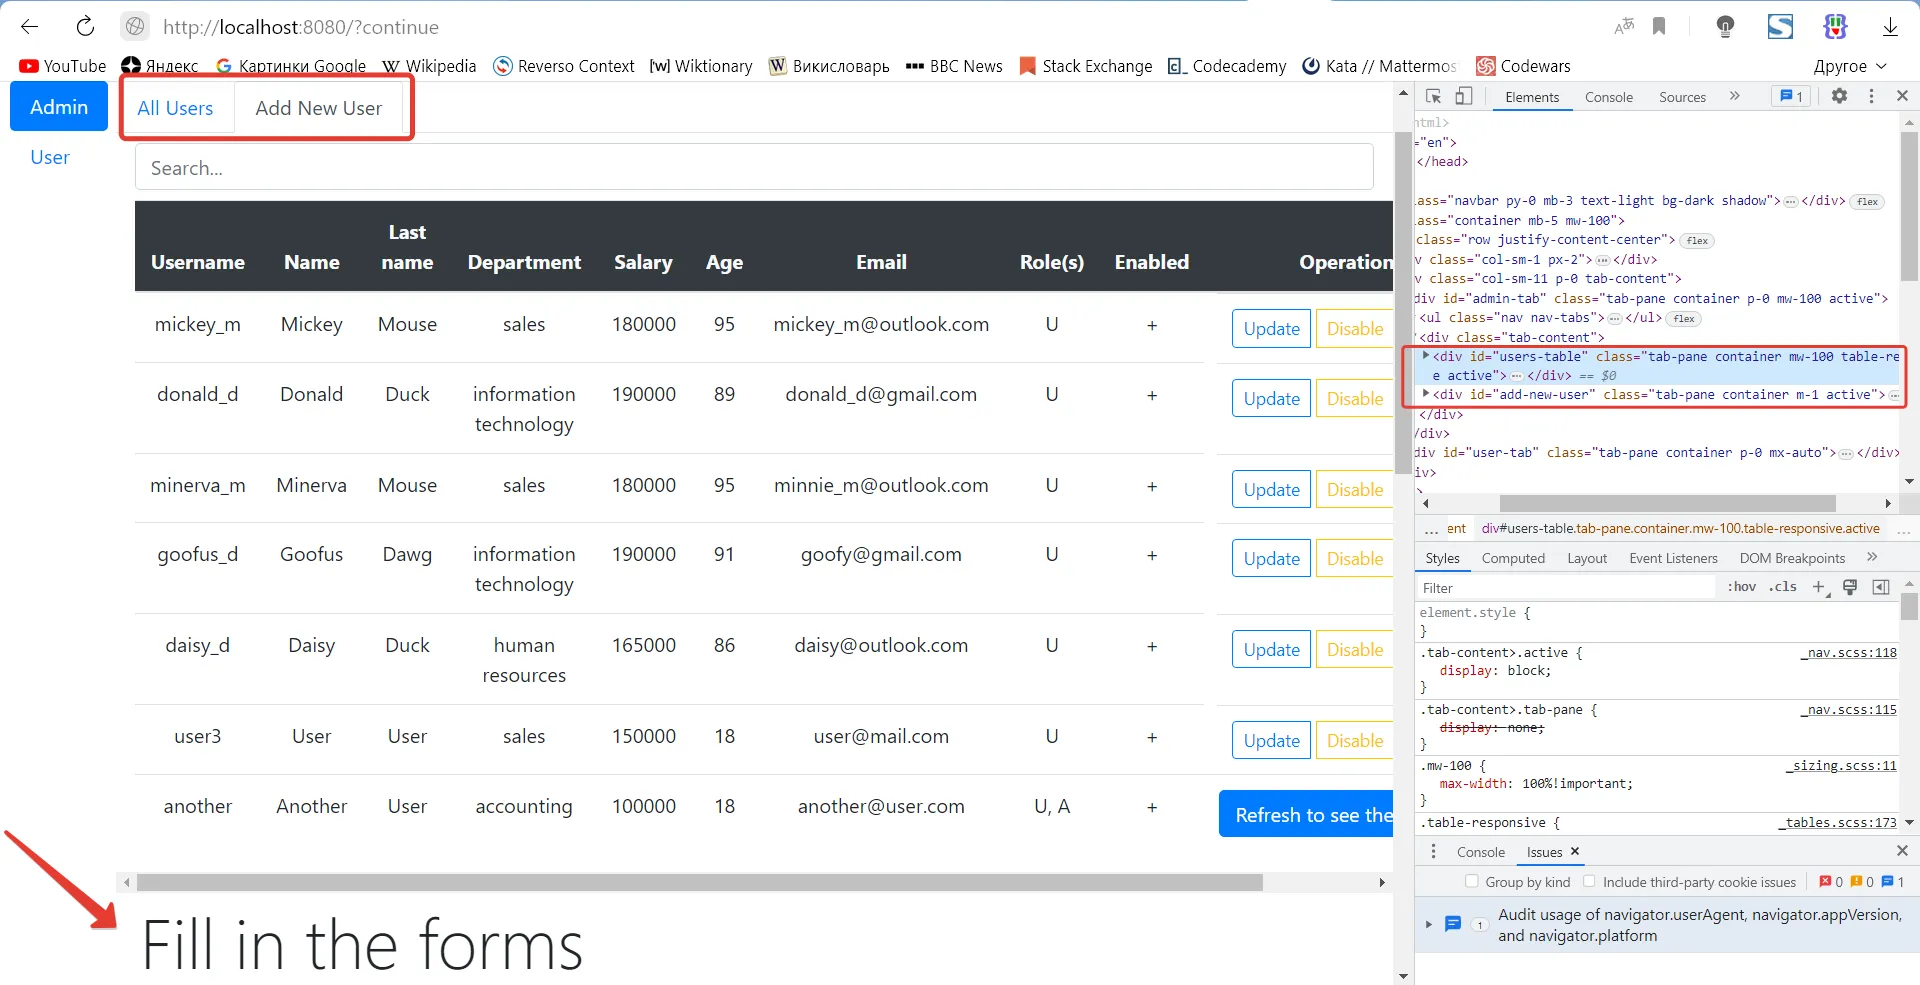Open the purple shield extension icon
The width and height of the screenshot is (1920, 985).
[1835, 27]
